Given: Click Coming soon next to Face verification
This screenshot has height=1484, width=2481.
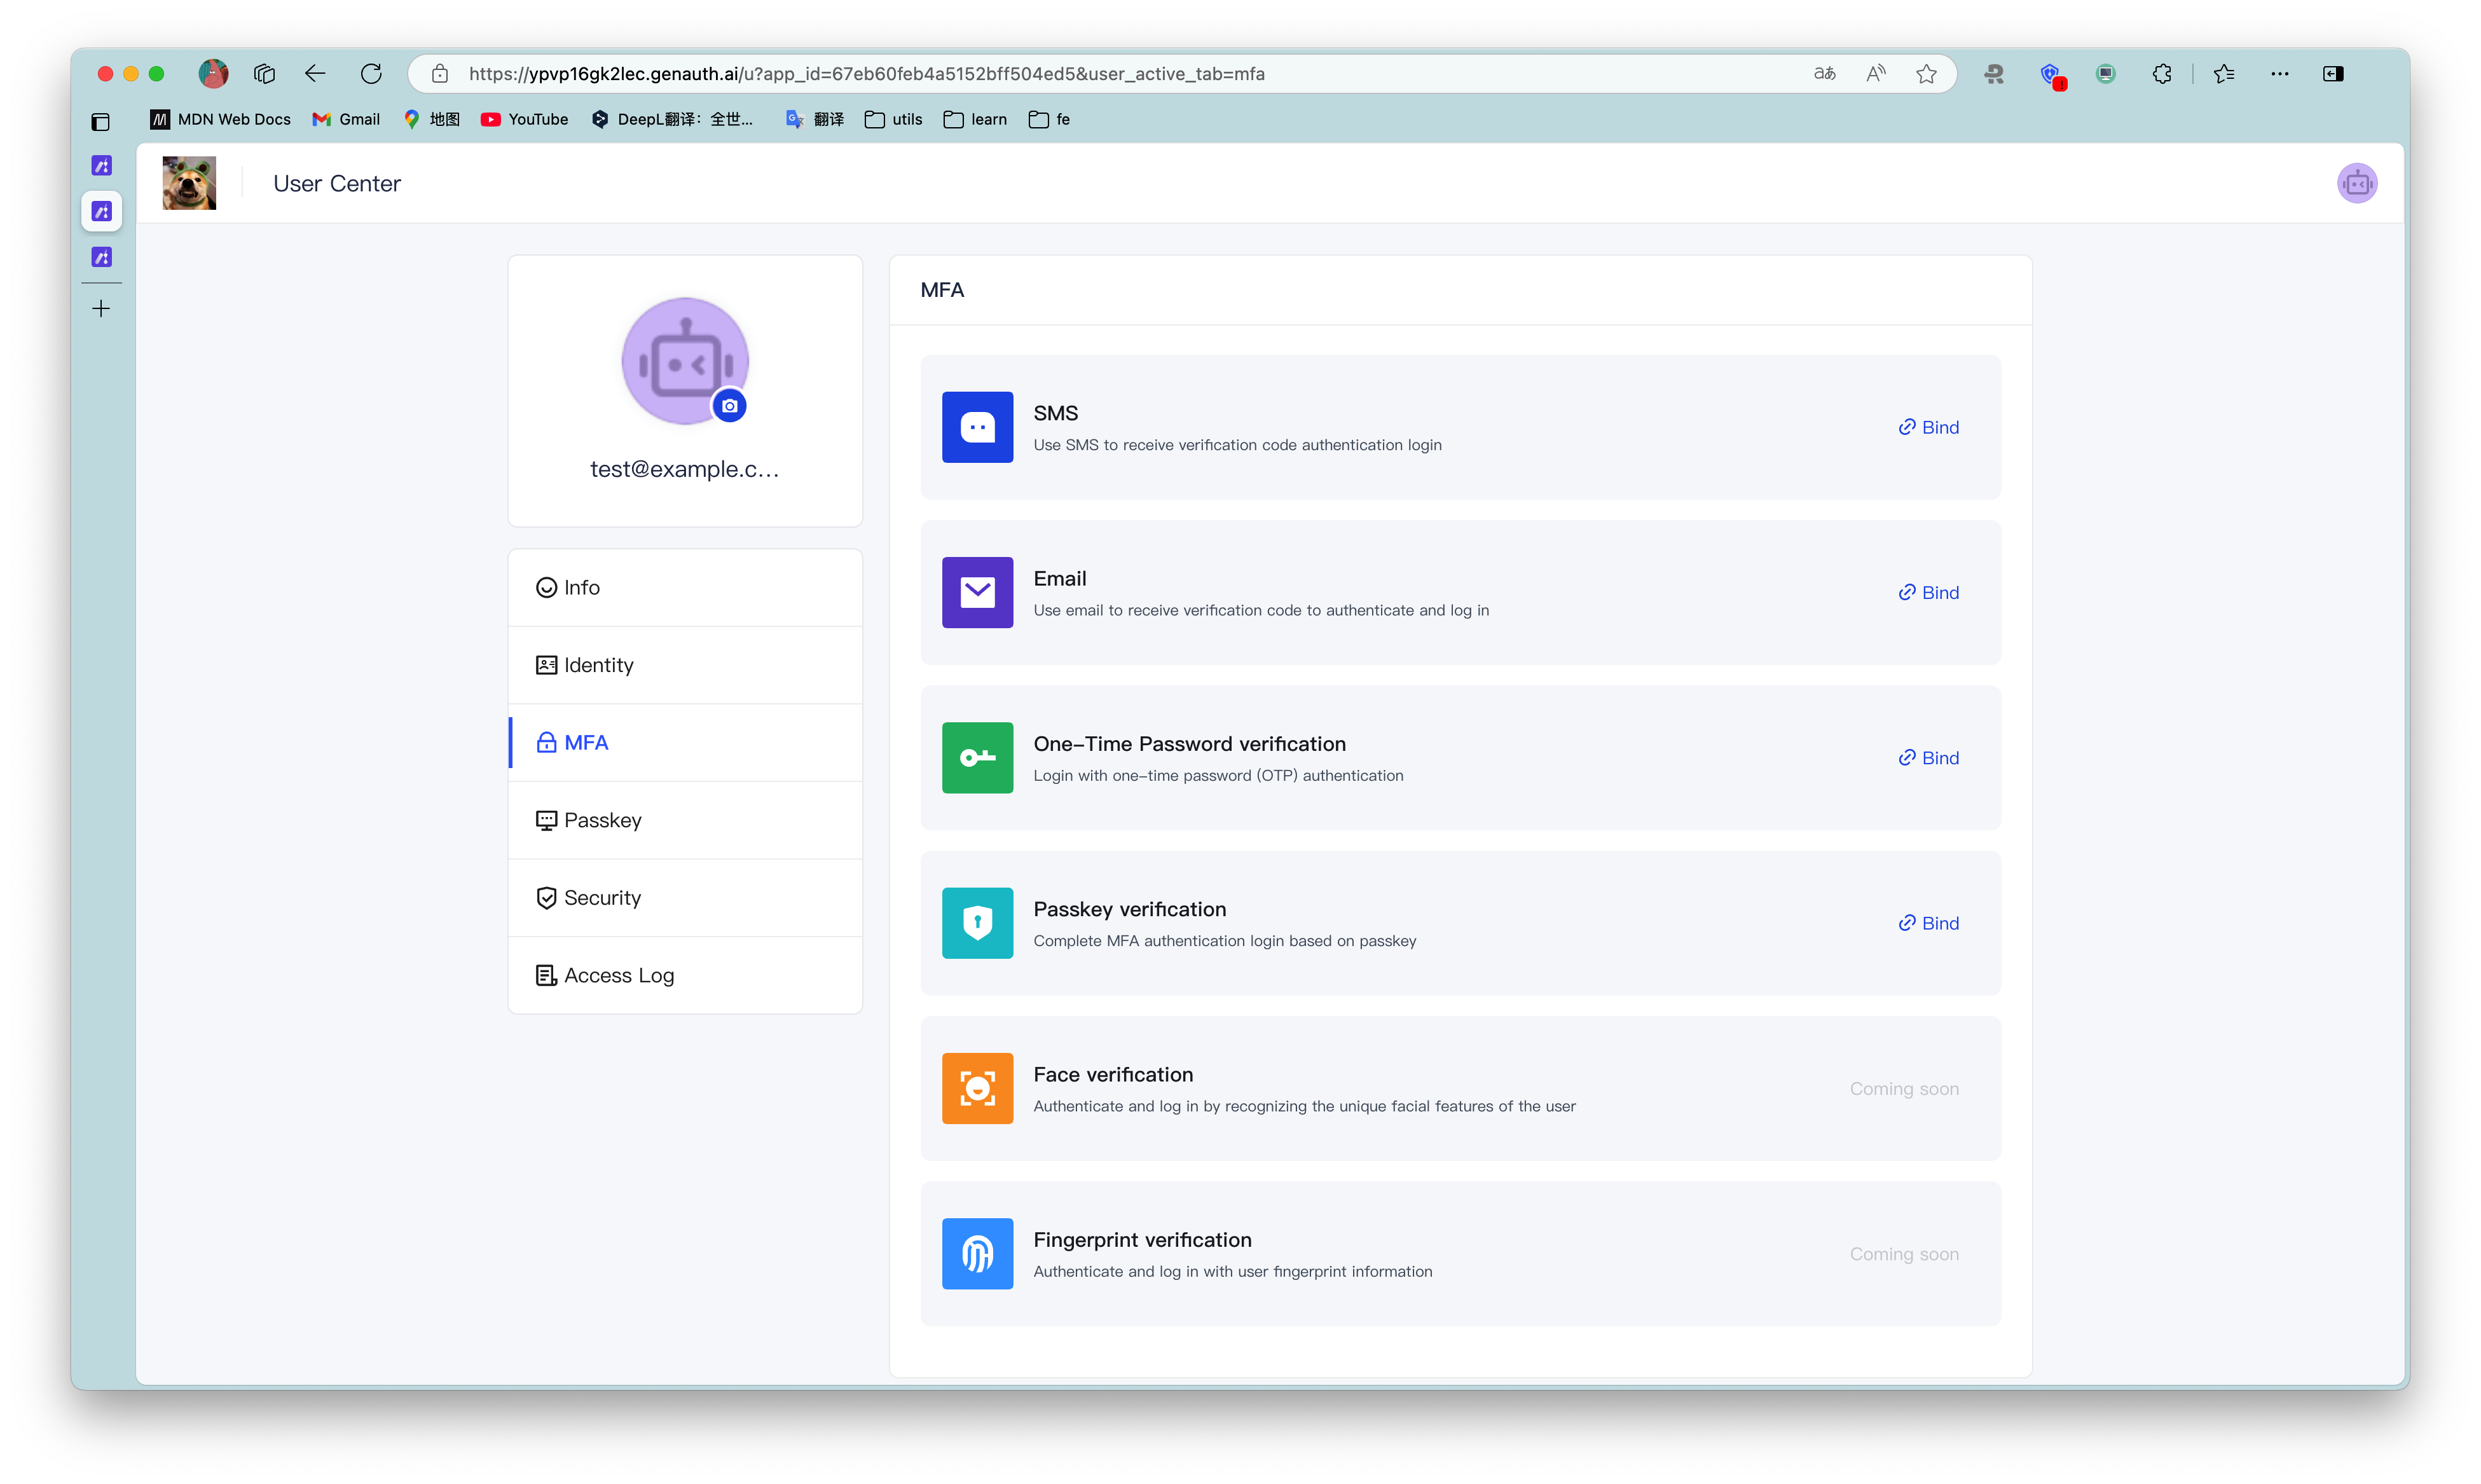Looking at the screenshot, I should (1904, 1089).
